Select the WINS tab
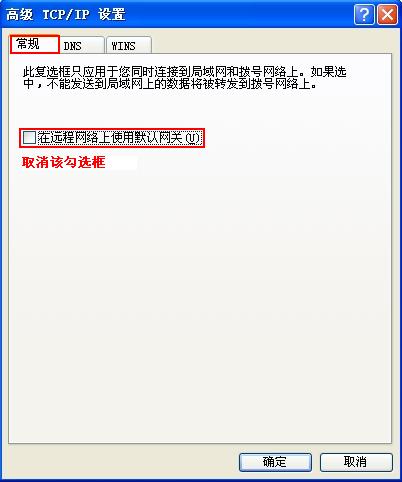This screenshot has height=482, width=402. pyautogui.click(x=129, y=45)
